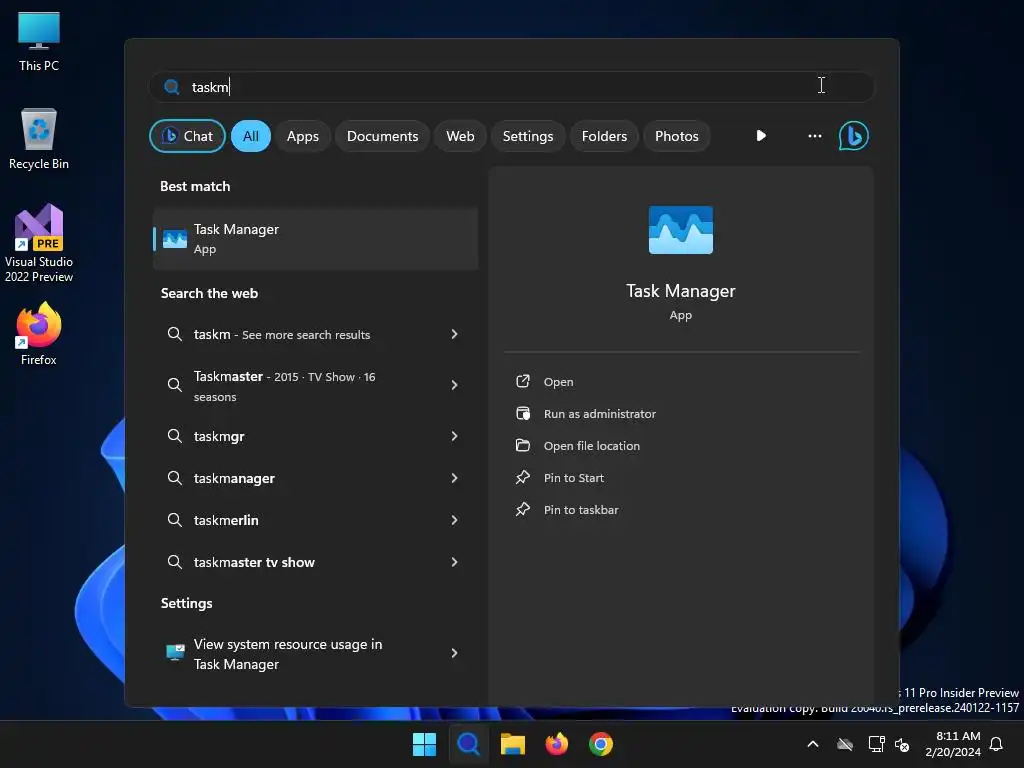Click the taskmanager web suggestion

tap(315, 478)
